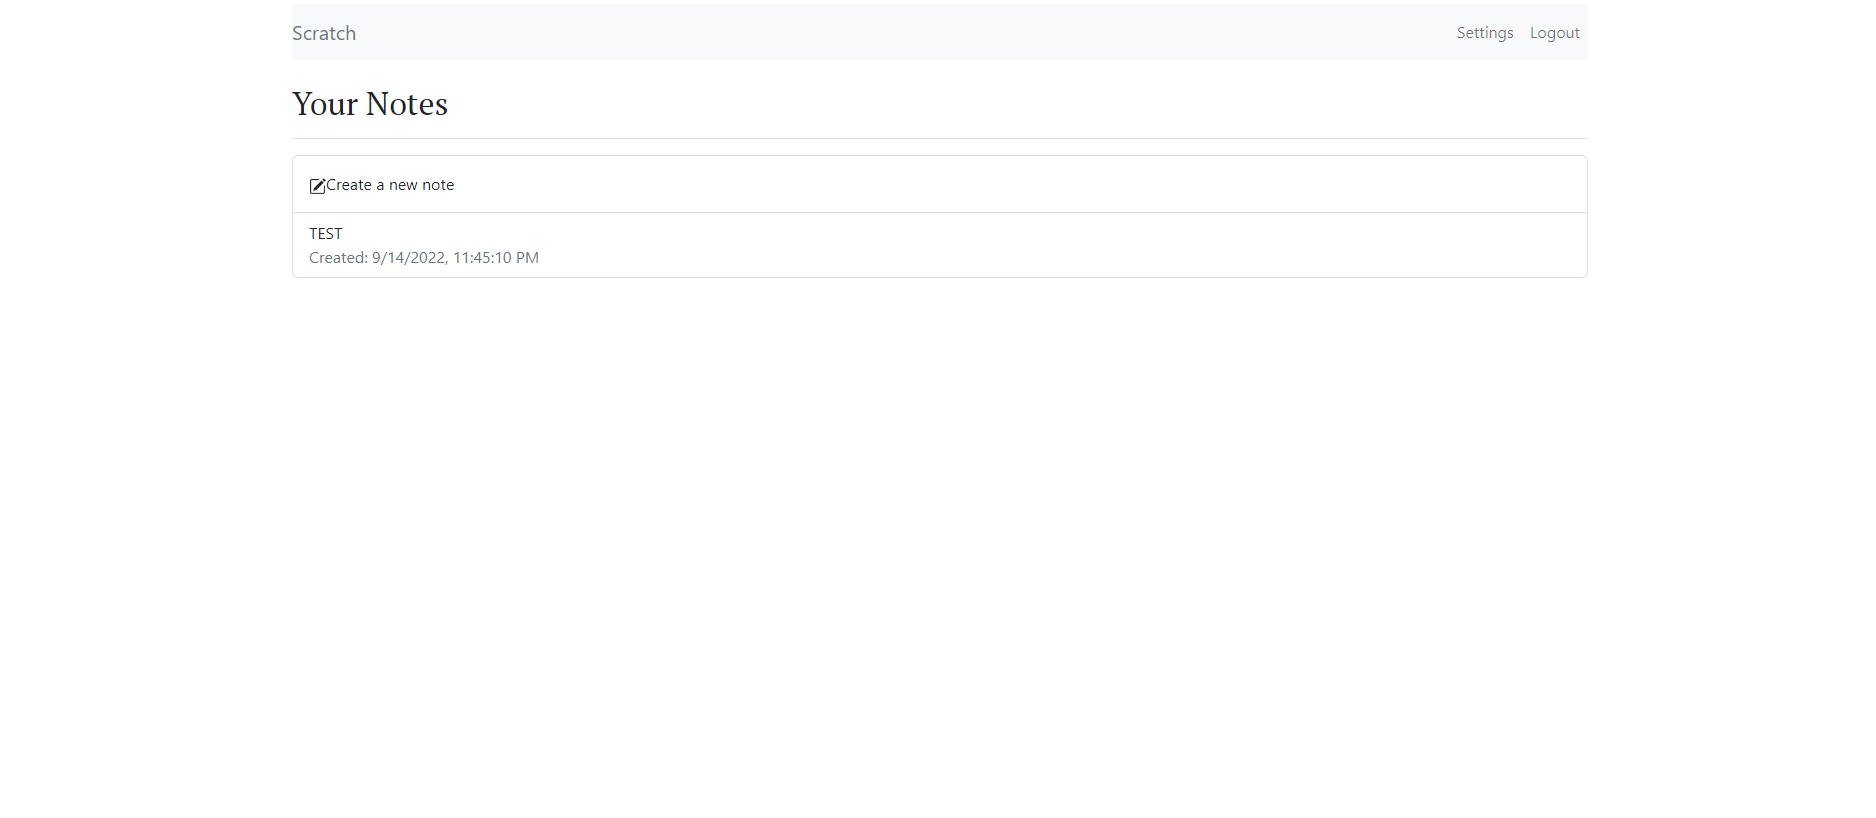The width and height of the screenshot is (1876, 818).
Task: Open the Scratch home brand link
Action: [324, 33]
